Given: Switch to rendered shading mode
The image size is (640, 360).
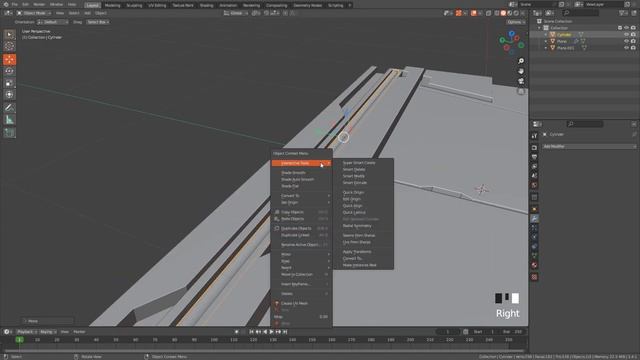Looking at the screenshot, I should click(516, 13).
